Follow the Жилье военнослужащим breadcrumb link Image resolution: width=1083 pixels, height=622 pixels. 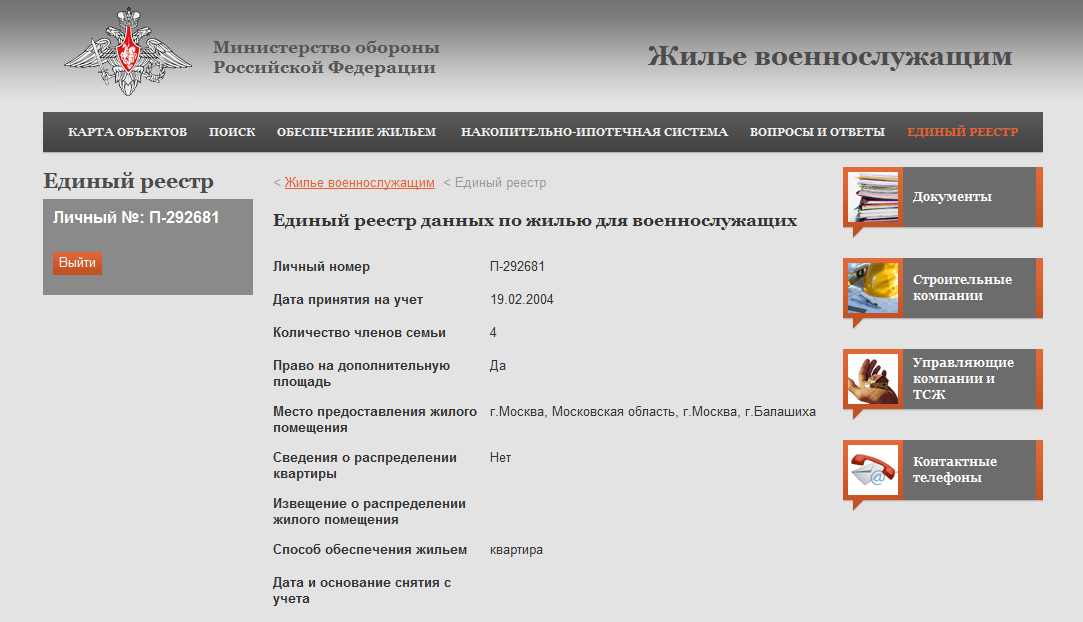[359, 183]
